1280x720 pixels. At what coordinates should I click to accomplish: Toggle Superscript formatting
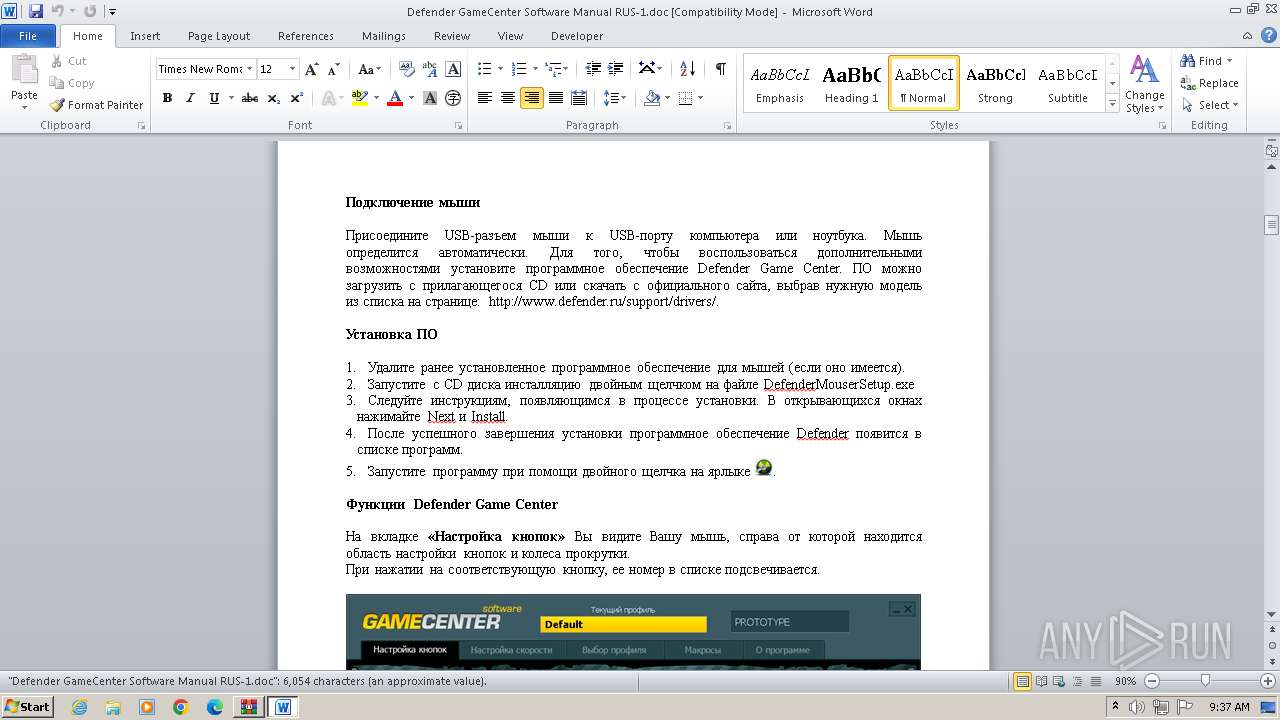tap(296, 98)
